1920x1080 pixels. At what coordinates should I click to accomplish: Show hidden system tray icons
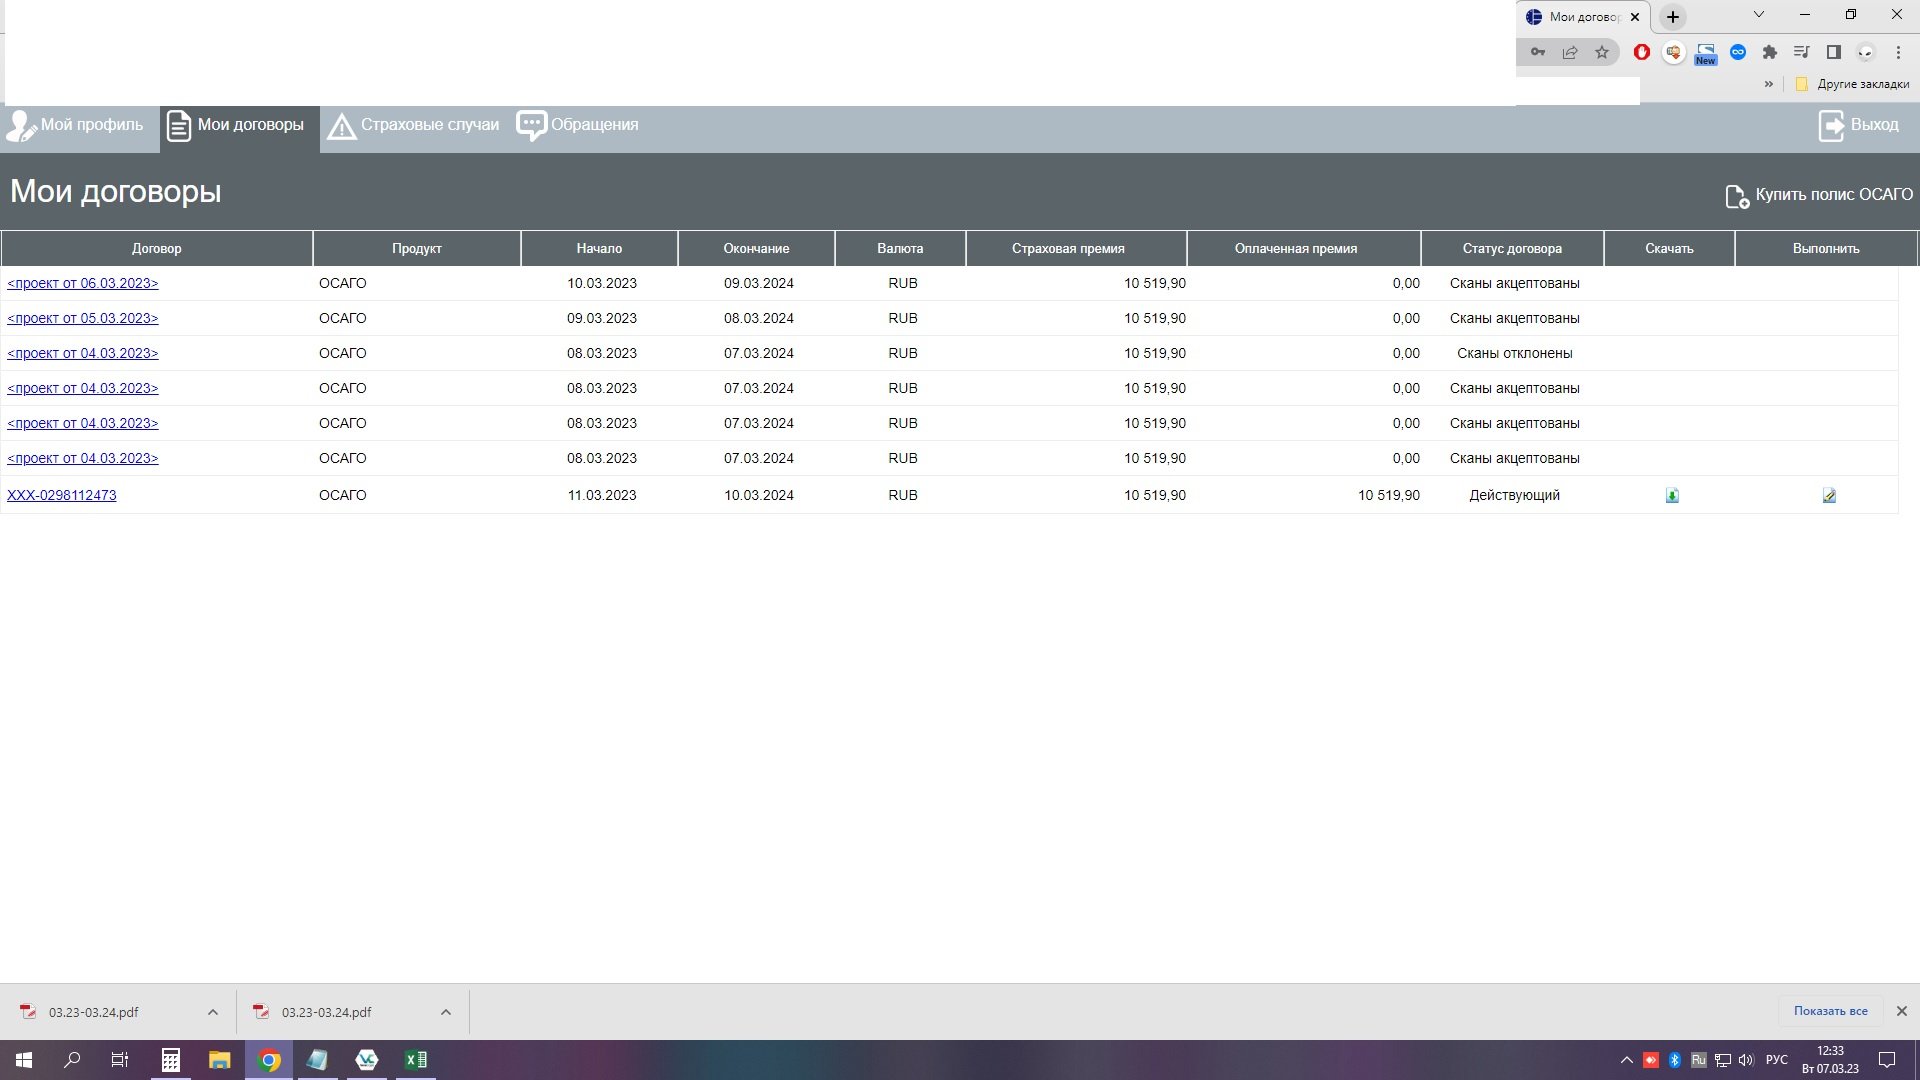pyautogui.click(x=1626, y=1060)
